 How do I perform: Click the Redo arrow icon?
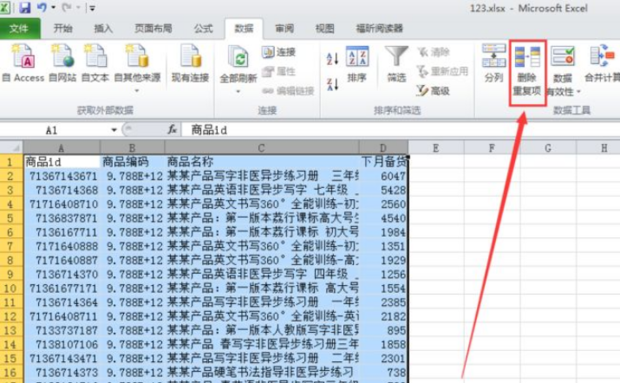(66, 8)
